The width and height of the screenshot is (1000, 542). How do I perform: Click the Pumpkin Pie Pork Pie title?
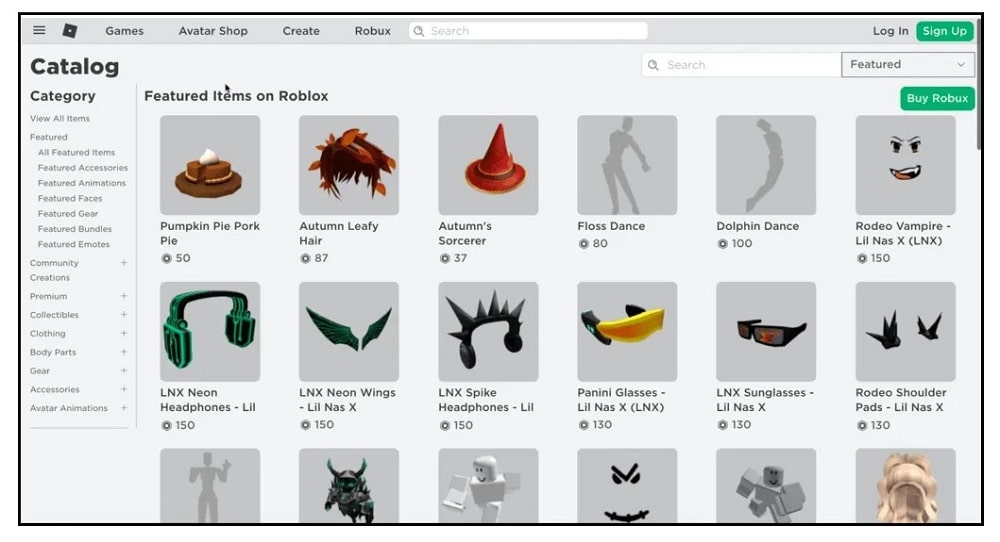tap(210, 233)
